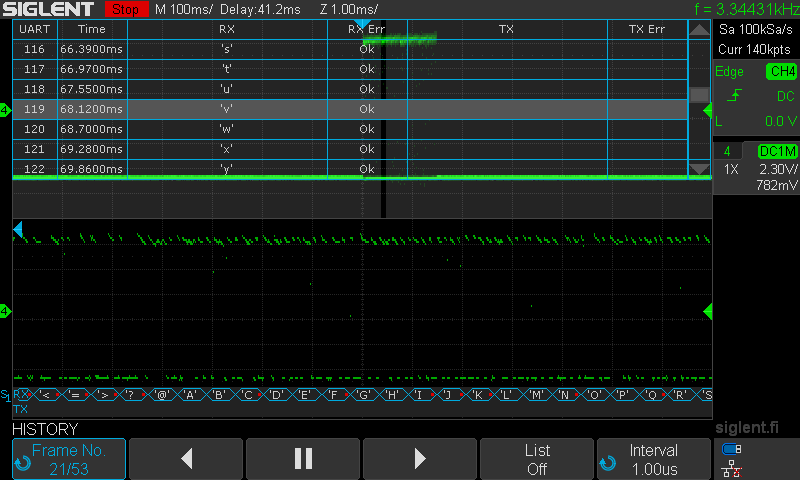
Task: Select the row 118 at 67.5500ms
Action: click(x=350, y=89)
